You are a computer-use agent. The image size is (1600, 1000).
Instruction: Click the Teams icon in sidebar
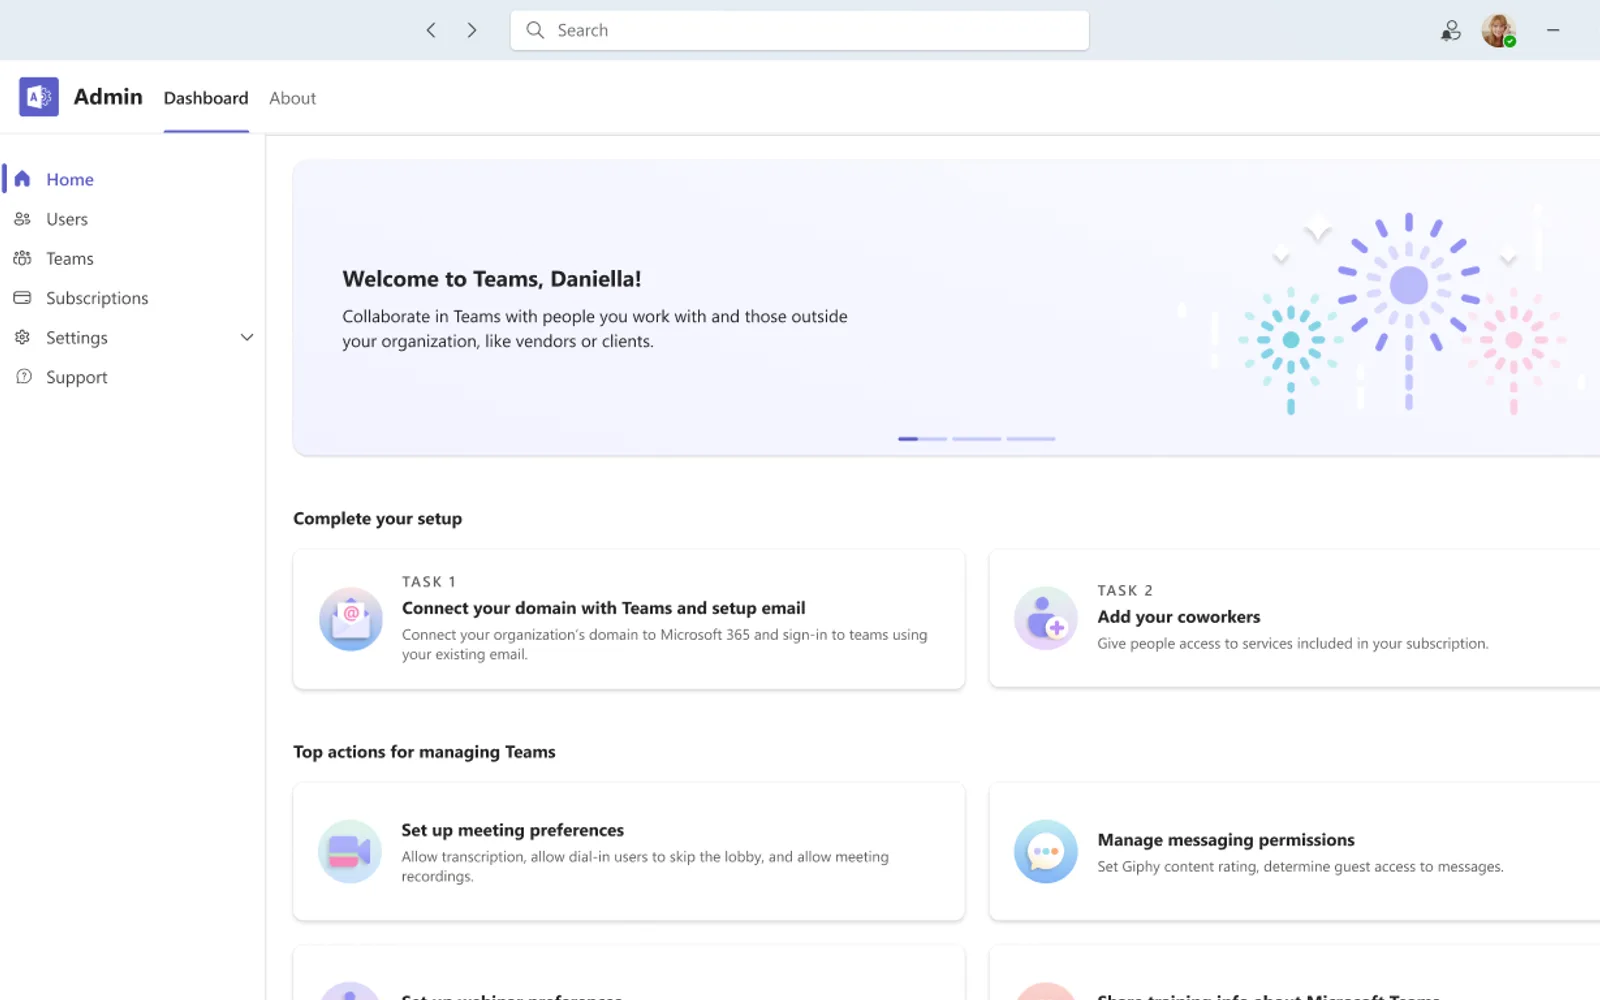22,258
